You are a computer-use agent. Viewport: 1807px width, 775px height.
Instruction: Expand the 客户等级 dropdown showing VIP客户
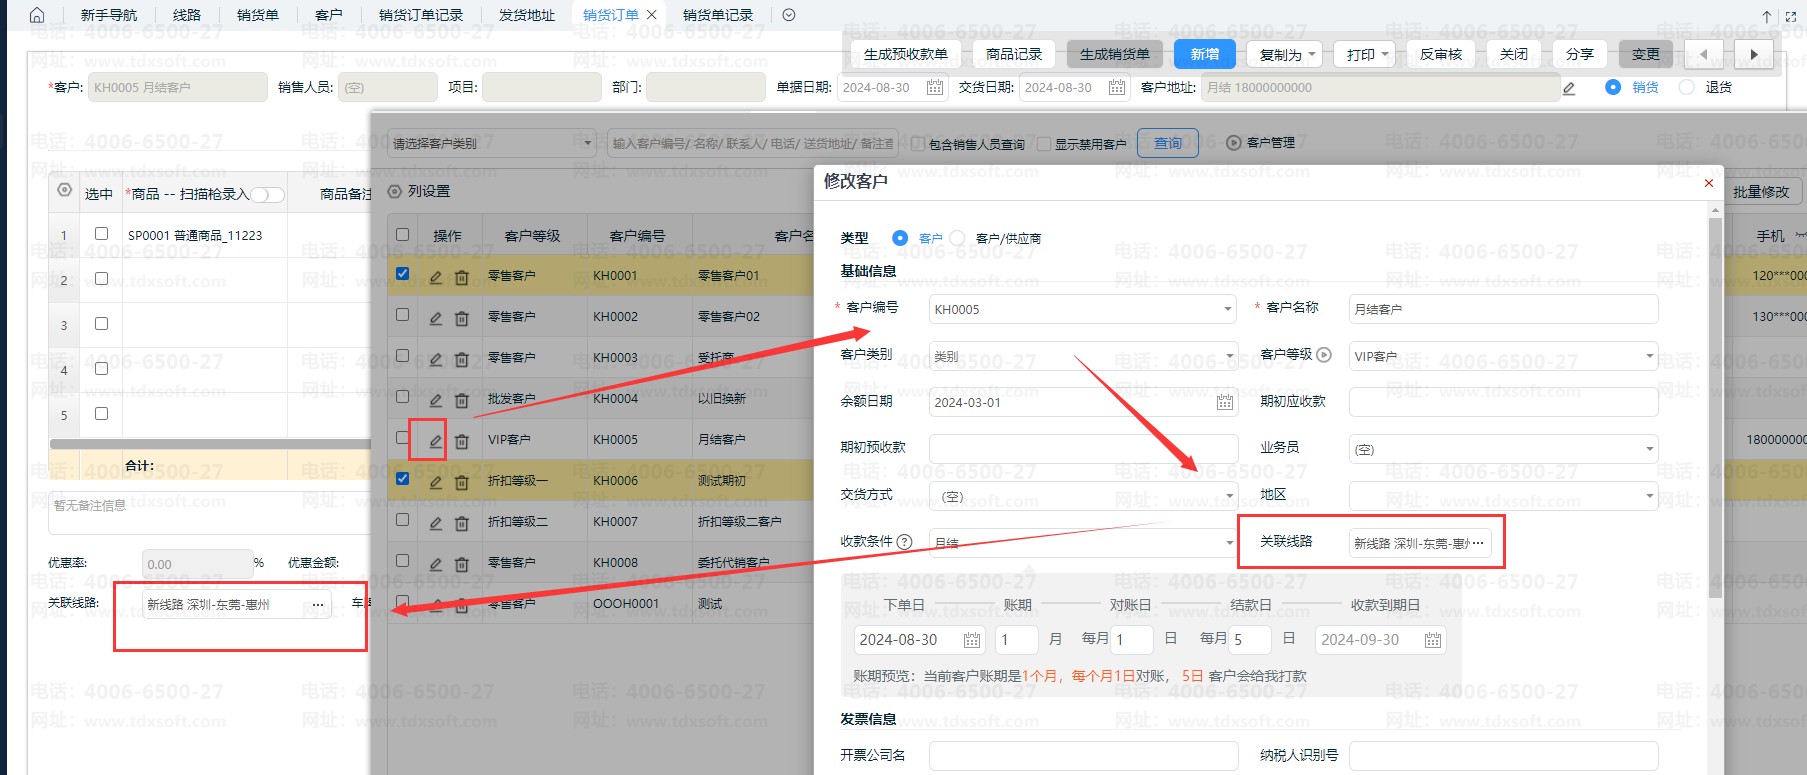1648,356
